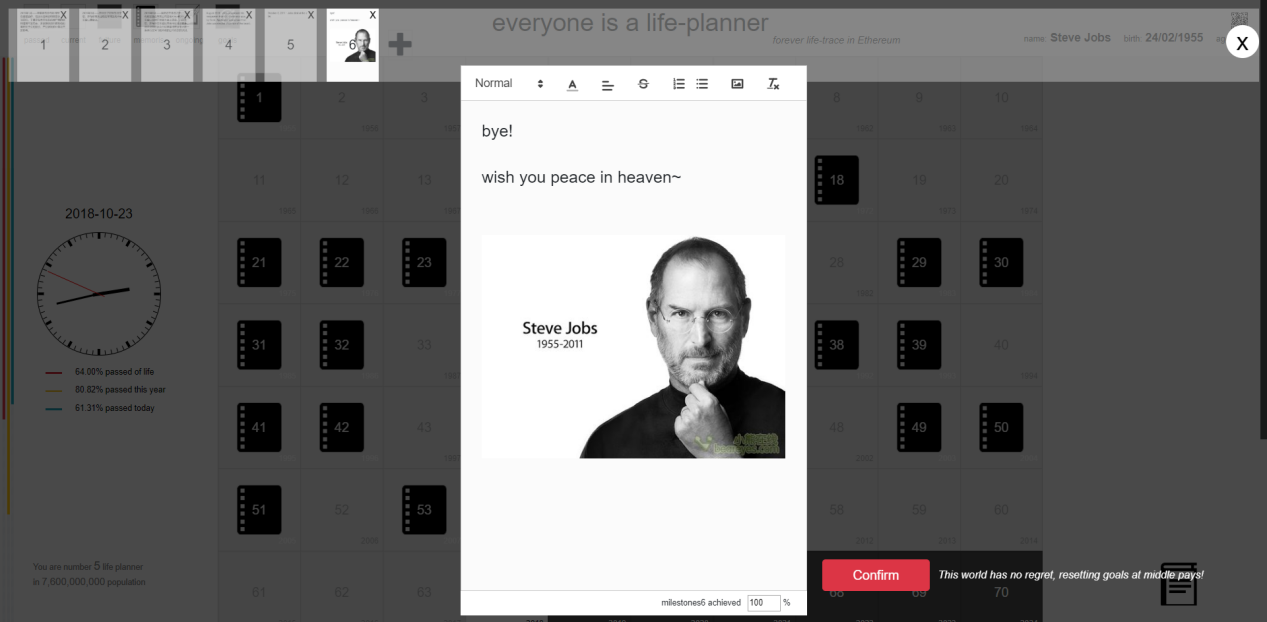The height and width of the screenshot is (622, 1267).
Task: Add a new milestone page with plus
Action: click(400, 44)
